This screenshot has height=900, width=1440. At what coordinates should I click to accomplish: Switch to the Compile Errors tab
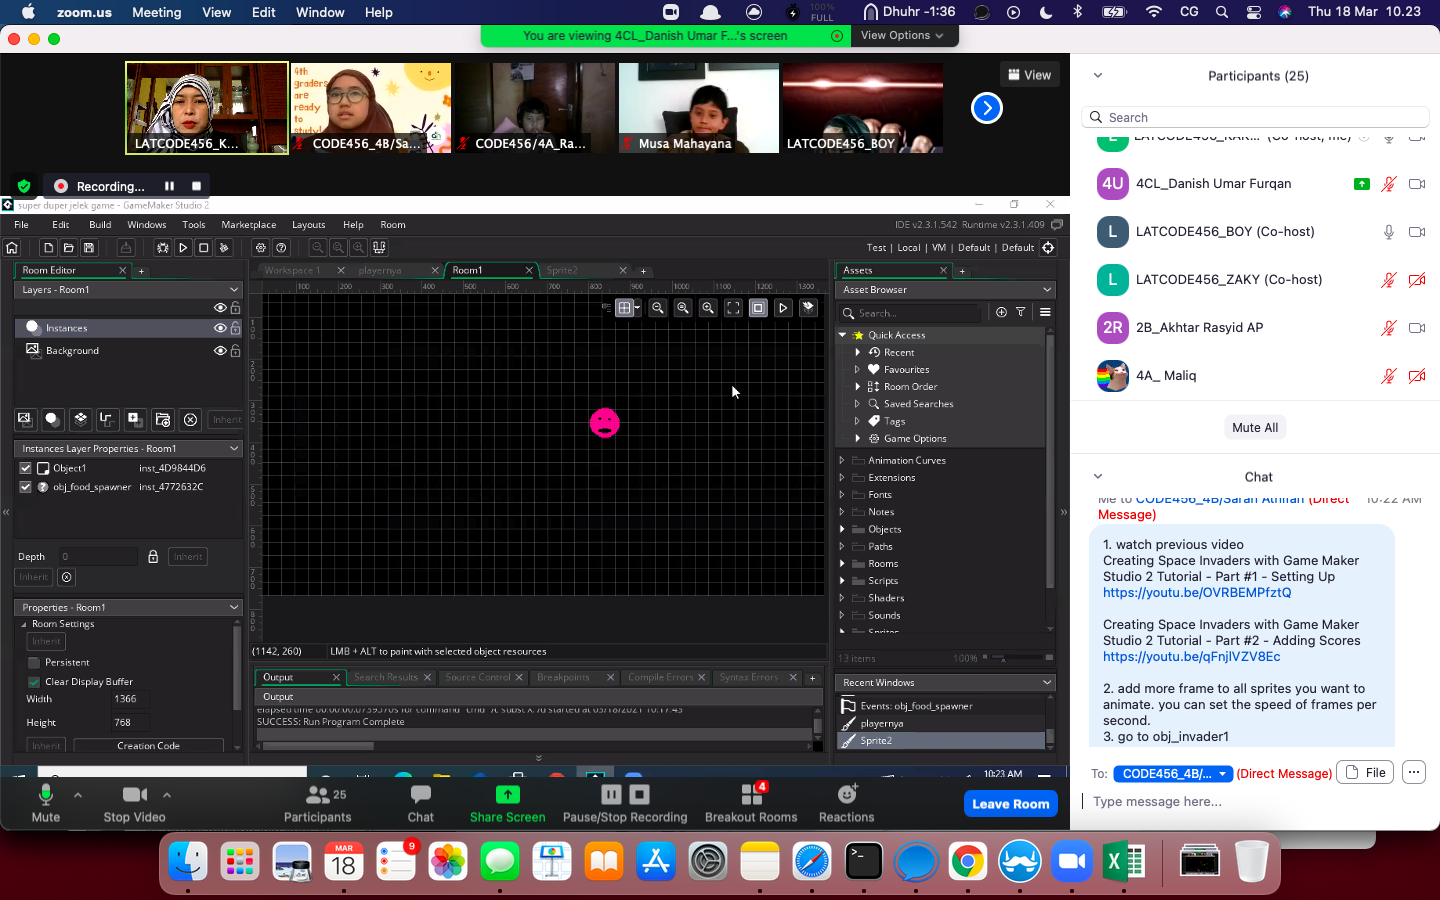660,678
